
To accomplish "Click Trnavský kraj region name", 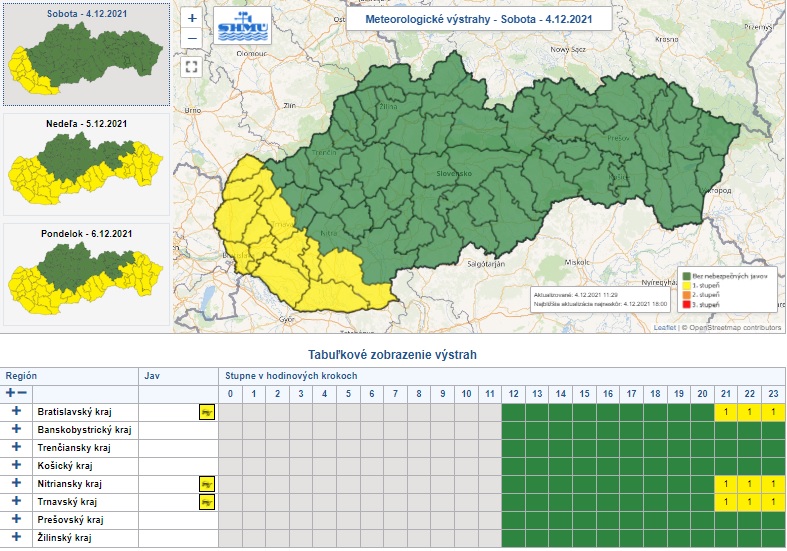I will [67, 502].
